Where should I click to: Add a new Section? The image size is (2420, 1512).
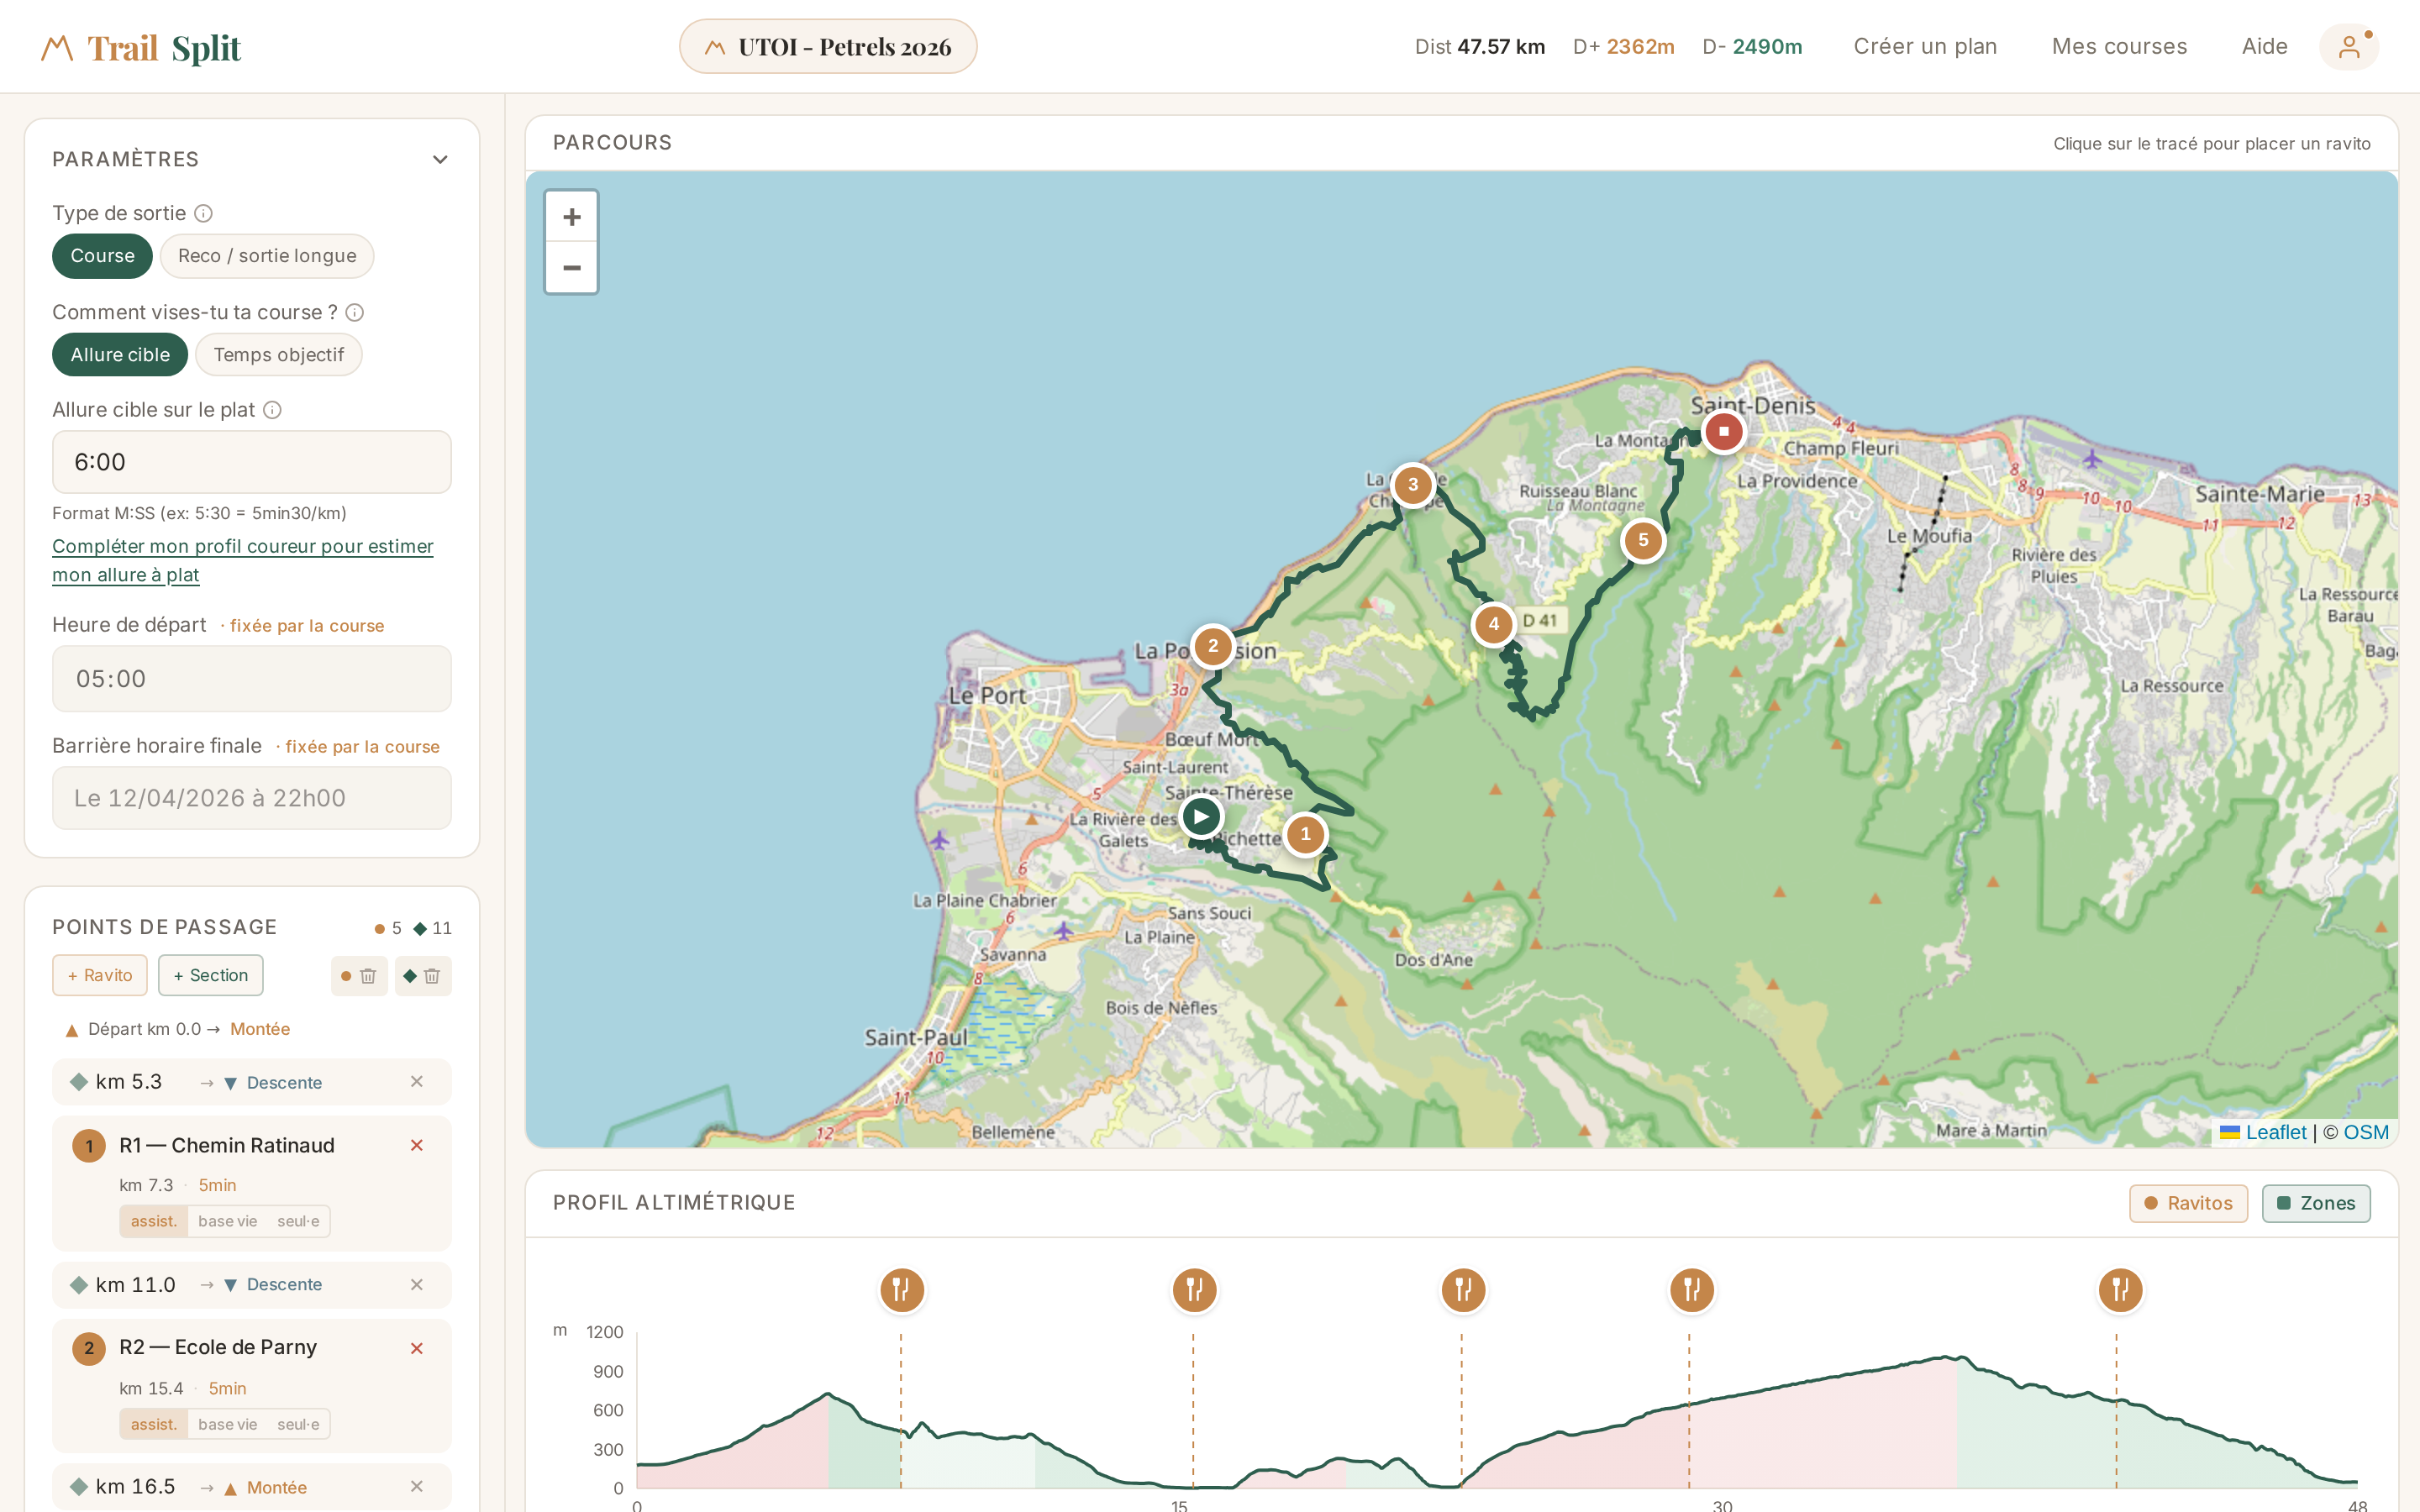coord(211,976)
